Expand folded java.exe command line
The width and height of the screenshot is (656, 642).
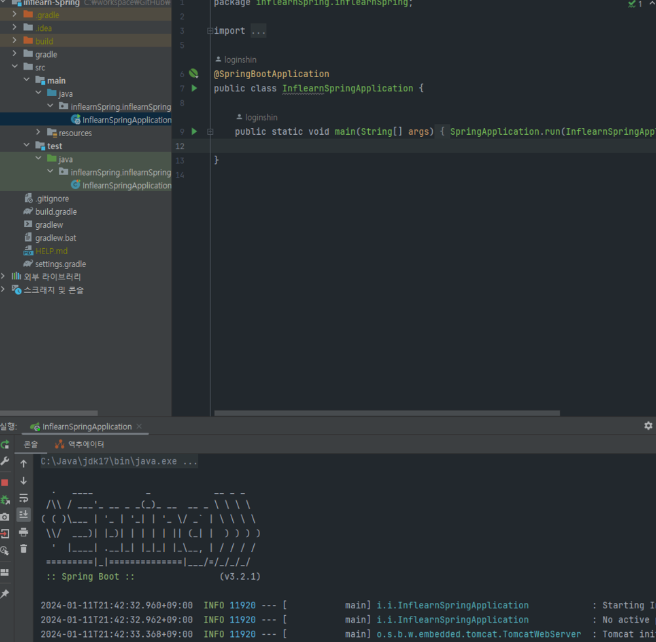click(119, 461)
